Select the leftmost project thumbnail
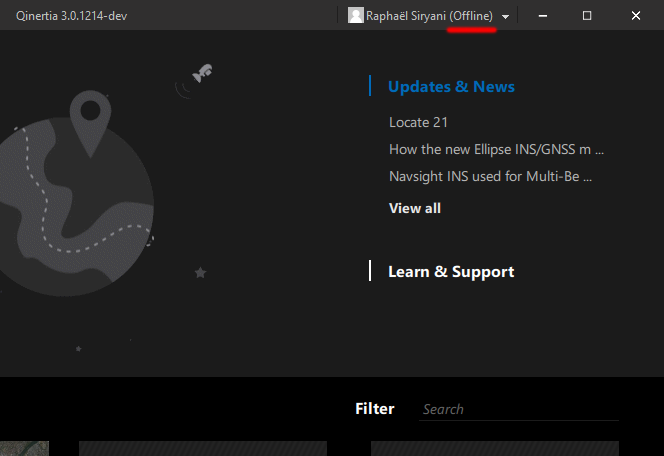The width and height of the screenshot is (664, 456). tap(22, 449)
